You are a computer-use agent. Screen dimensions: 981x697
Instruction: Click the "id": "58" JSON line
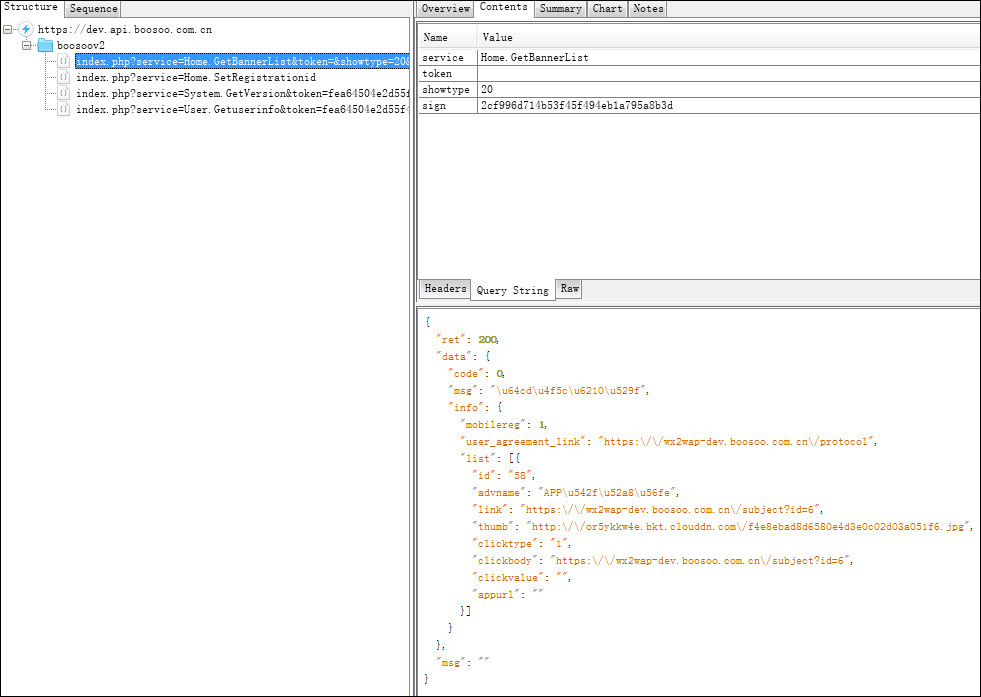tap(504, 476)
